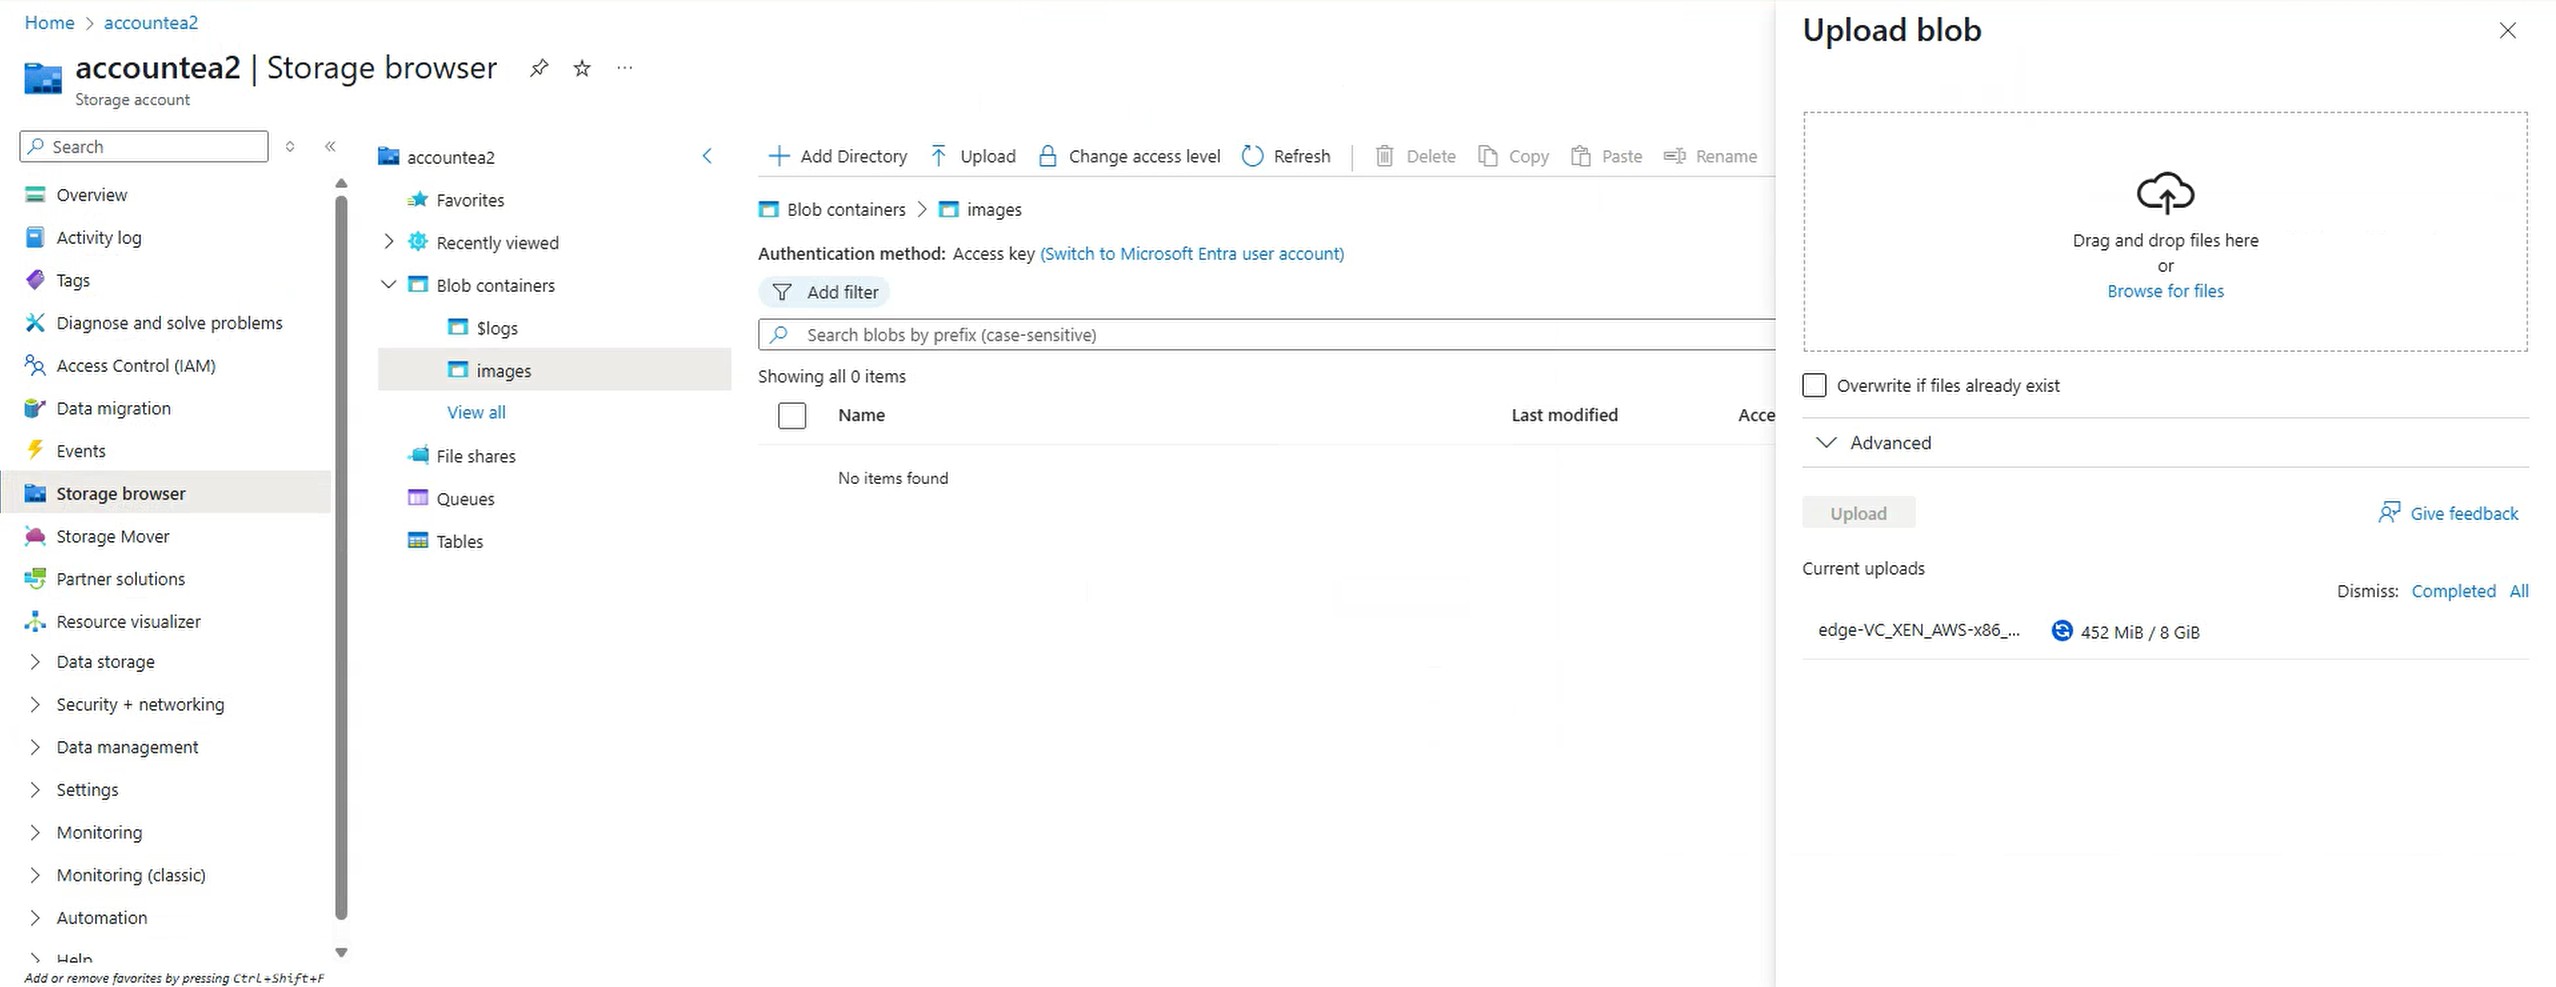Click the Paste toolbar item
The image size is (2556, 987).
1607,156
